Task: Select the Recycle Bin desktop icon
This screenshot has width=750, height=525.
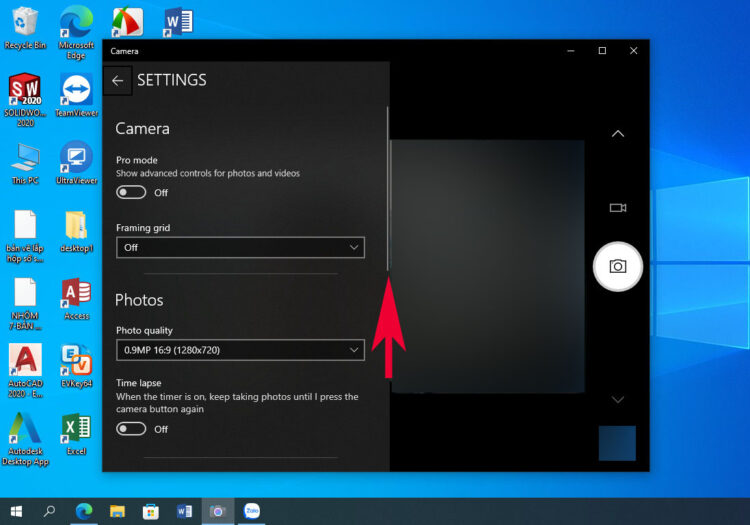Action: click(x=23, y=28)
